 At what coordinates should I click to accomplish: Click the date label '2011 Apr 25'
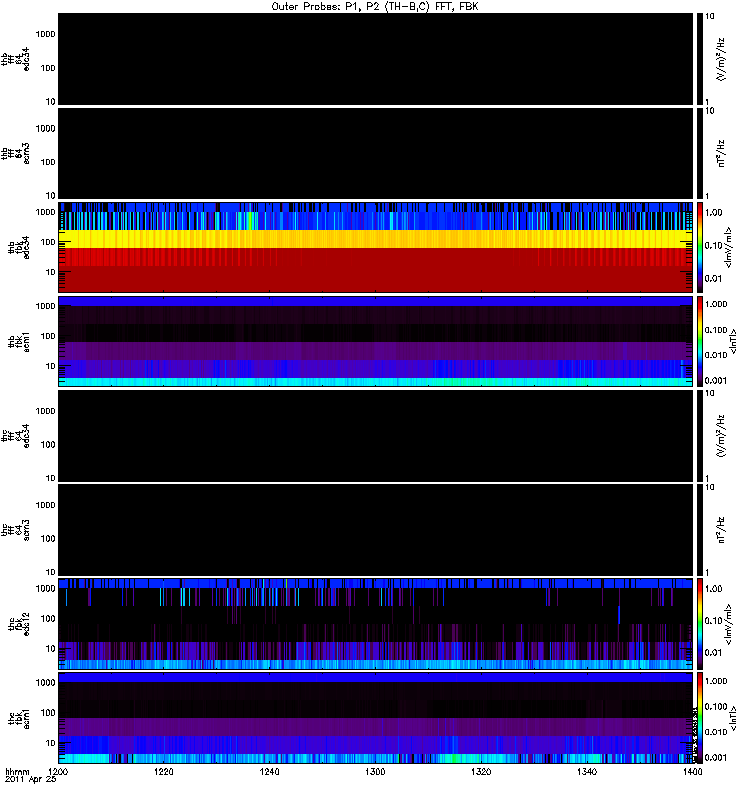tap(30, 780)
